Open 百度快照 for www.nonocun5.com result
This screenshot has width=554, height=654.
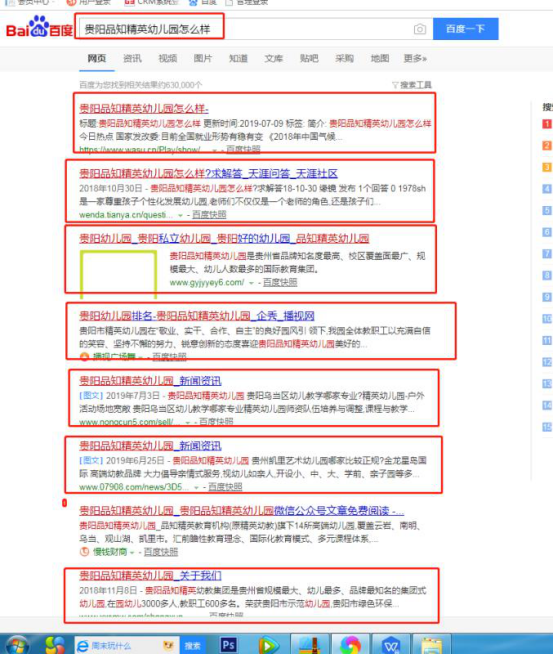[216, 422]
